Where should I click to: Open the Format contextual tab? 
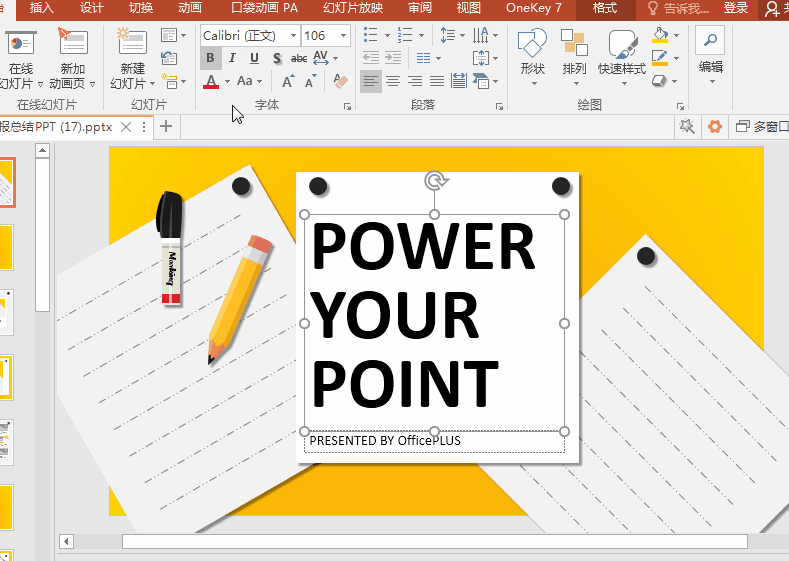pos(604,8)
